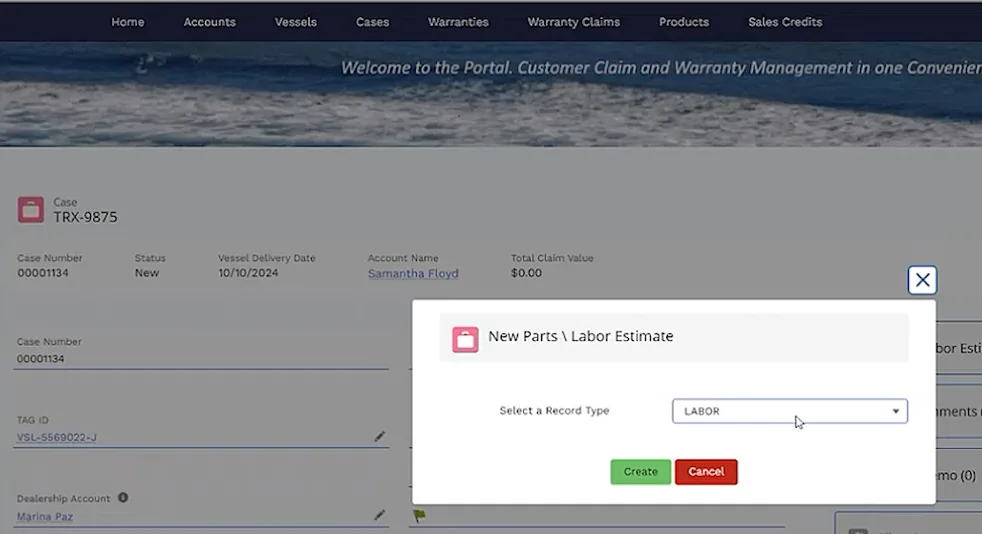The image size is (982, 534).
Task: Open the Vessels navigation tab
Action: [x=295, y=22]
